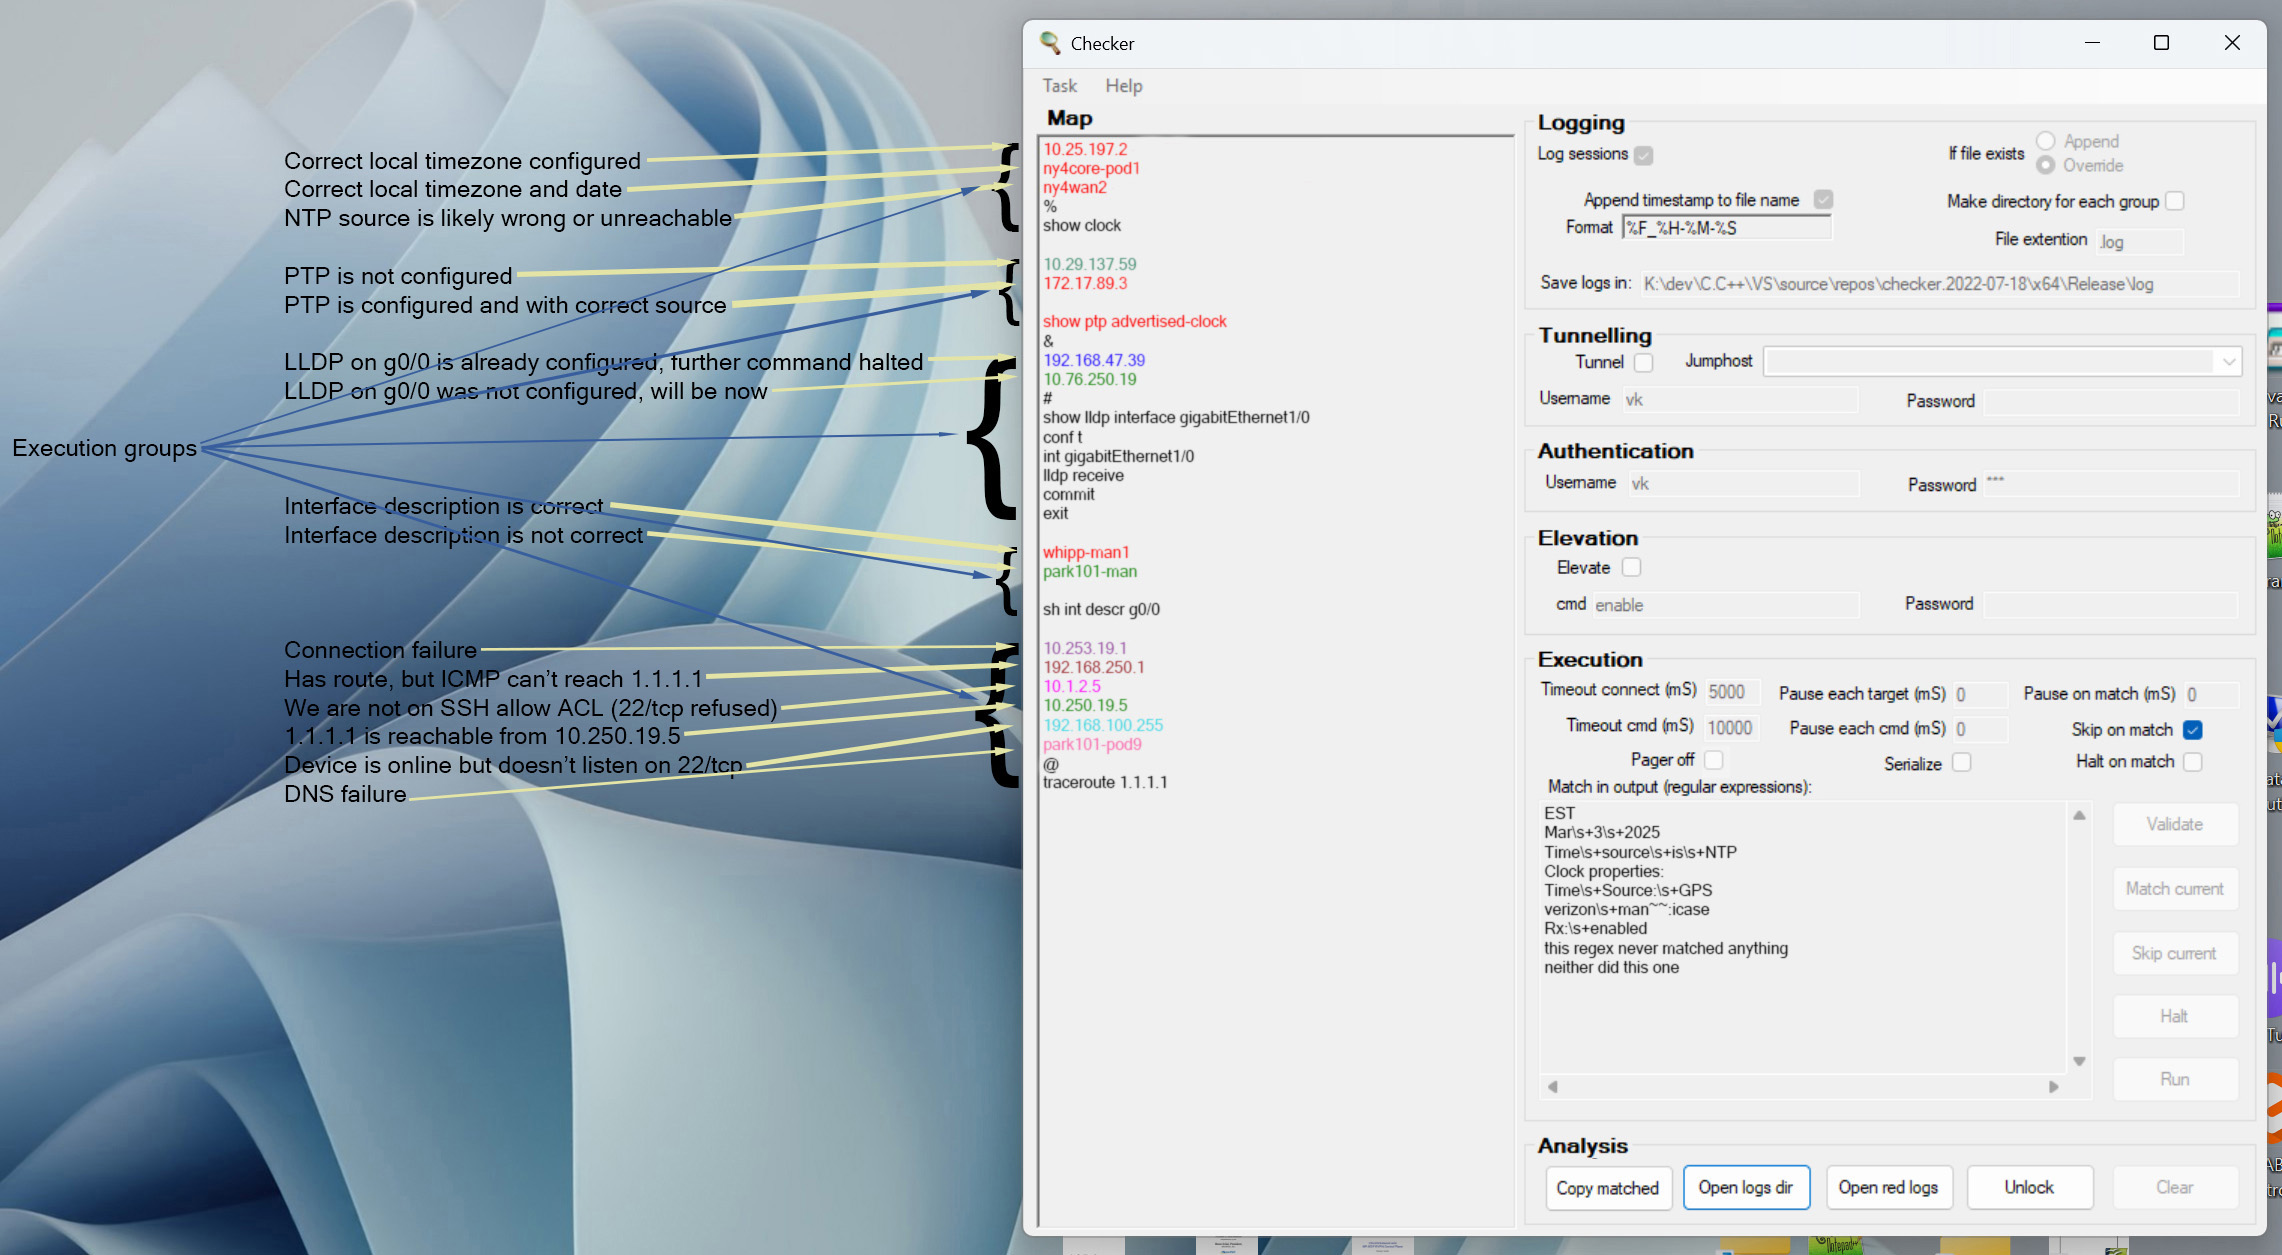This screenshot has height=1255, width=2282.
Task: Click the down arrow of regex list scrollbar
Action: click(x=2079, y=1061)
